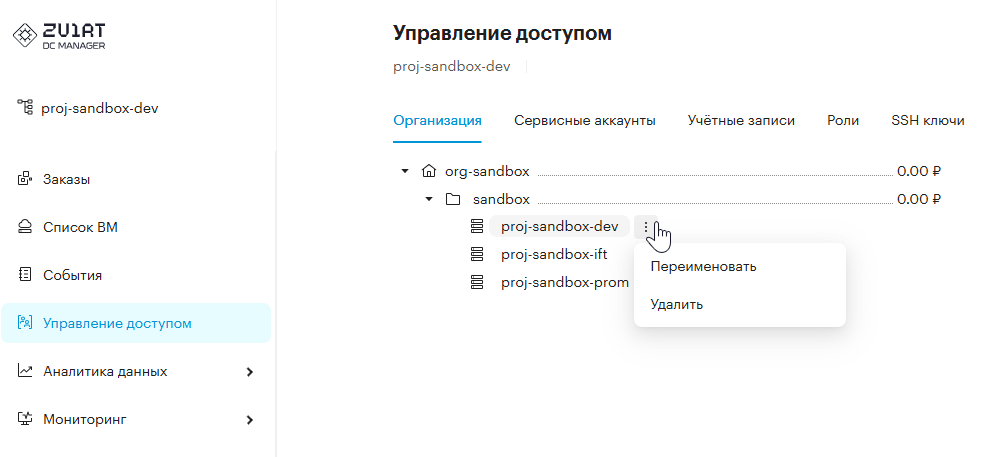Click the События log icon
991x457 pixels.
pyautogui.click(x=25, y=275)
